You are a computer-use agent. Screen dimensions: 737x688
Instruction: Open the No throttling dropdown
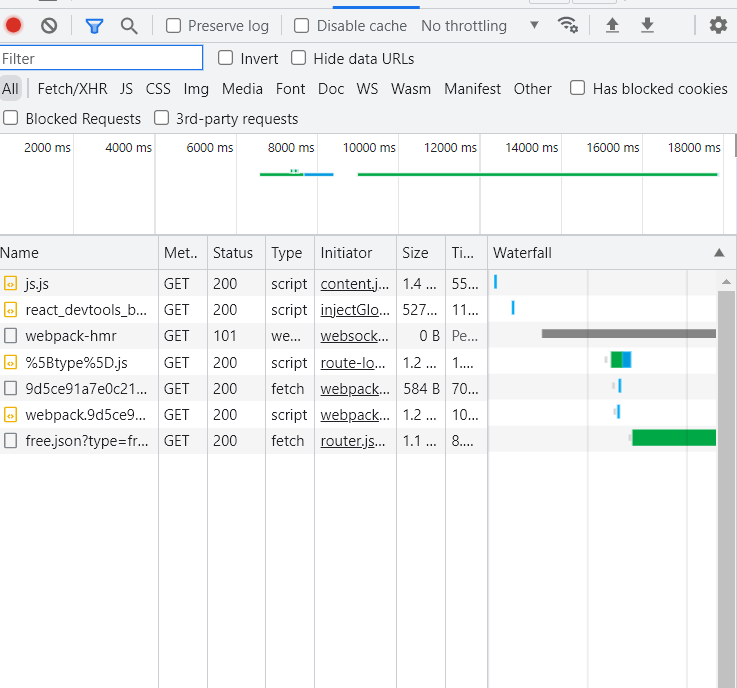[480, 25]
